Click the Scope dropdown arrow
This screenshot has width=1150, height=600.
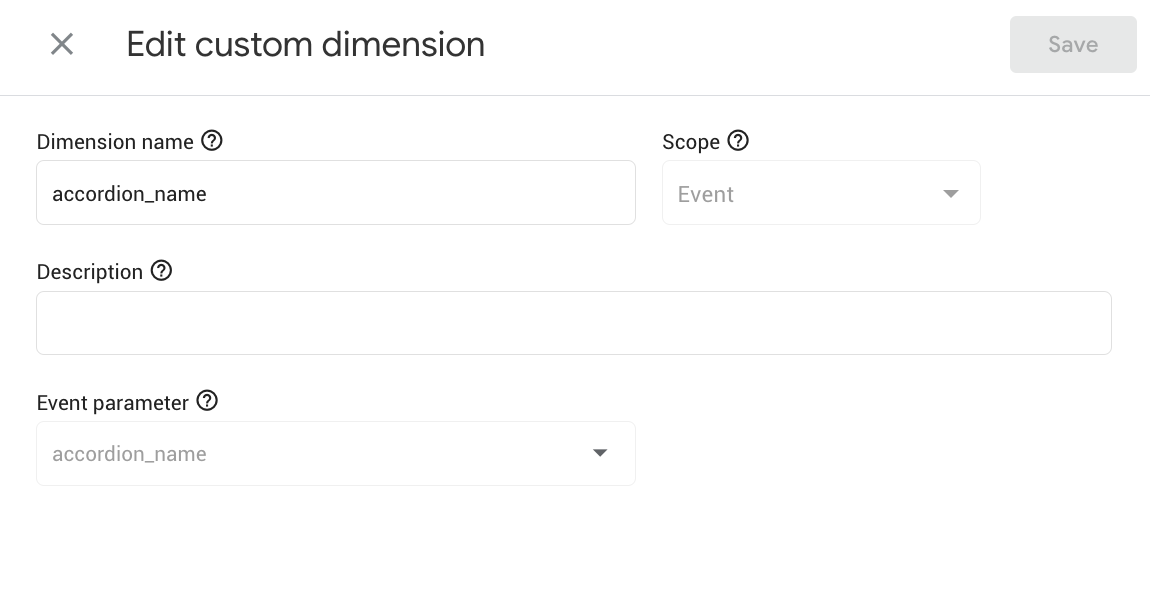950,193
